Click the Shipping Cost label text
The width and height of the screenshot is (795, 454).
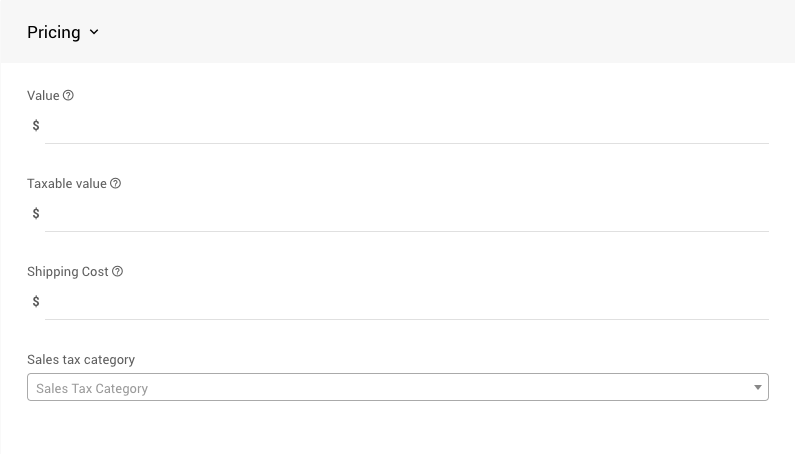tap(67, 272)
